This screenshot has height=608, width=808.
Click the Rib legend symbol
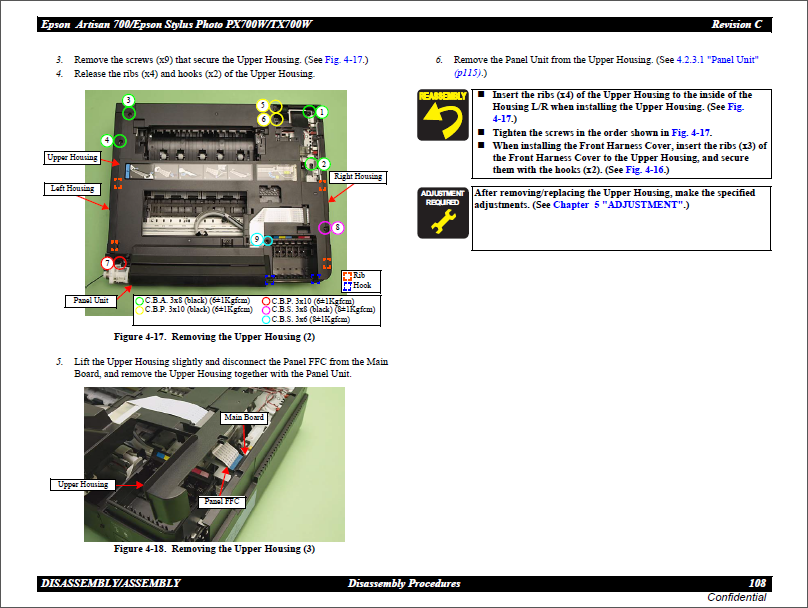click(346, 275)
